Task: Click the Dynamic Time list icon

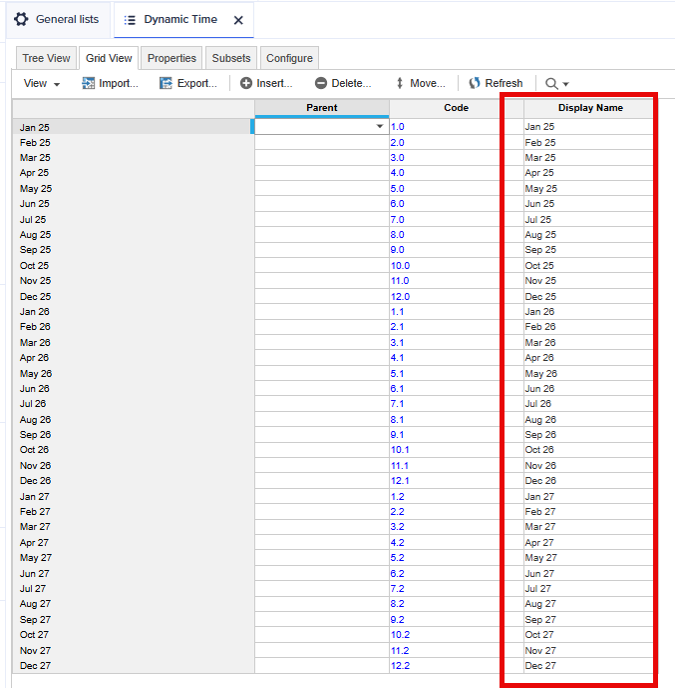Action: click(x=129, y=20)
